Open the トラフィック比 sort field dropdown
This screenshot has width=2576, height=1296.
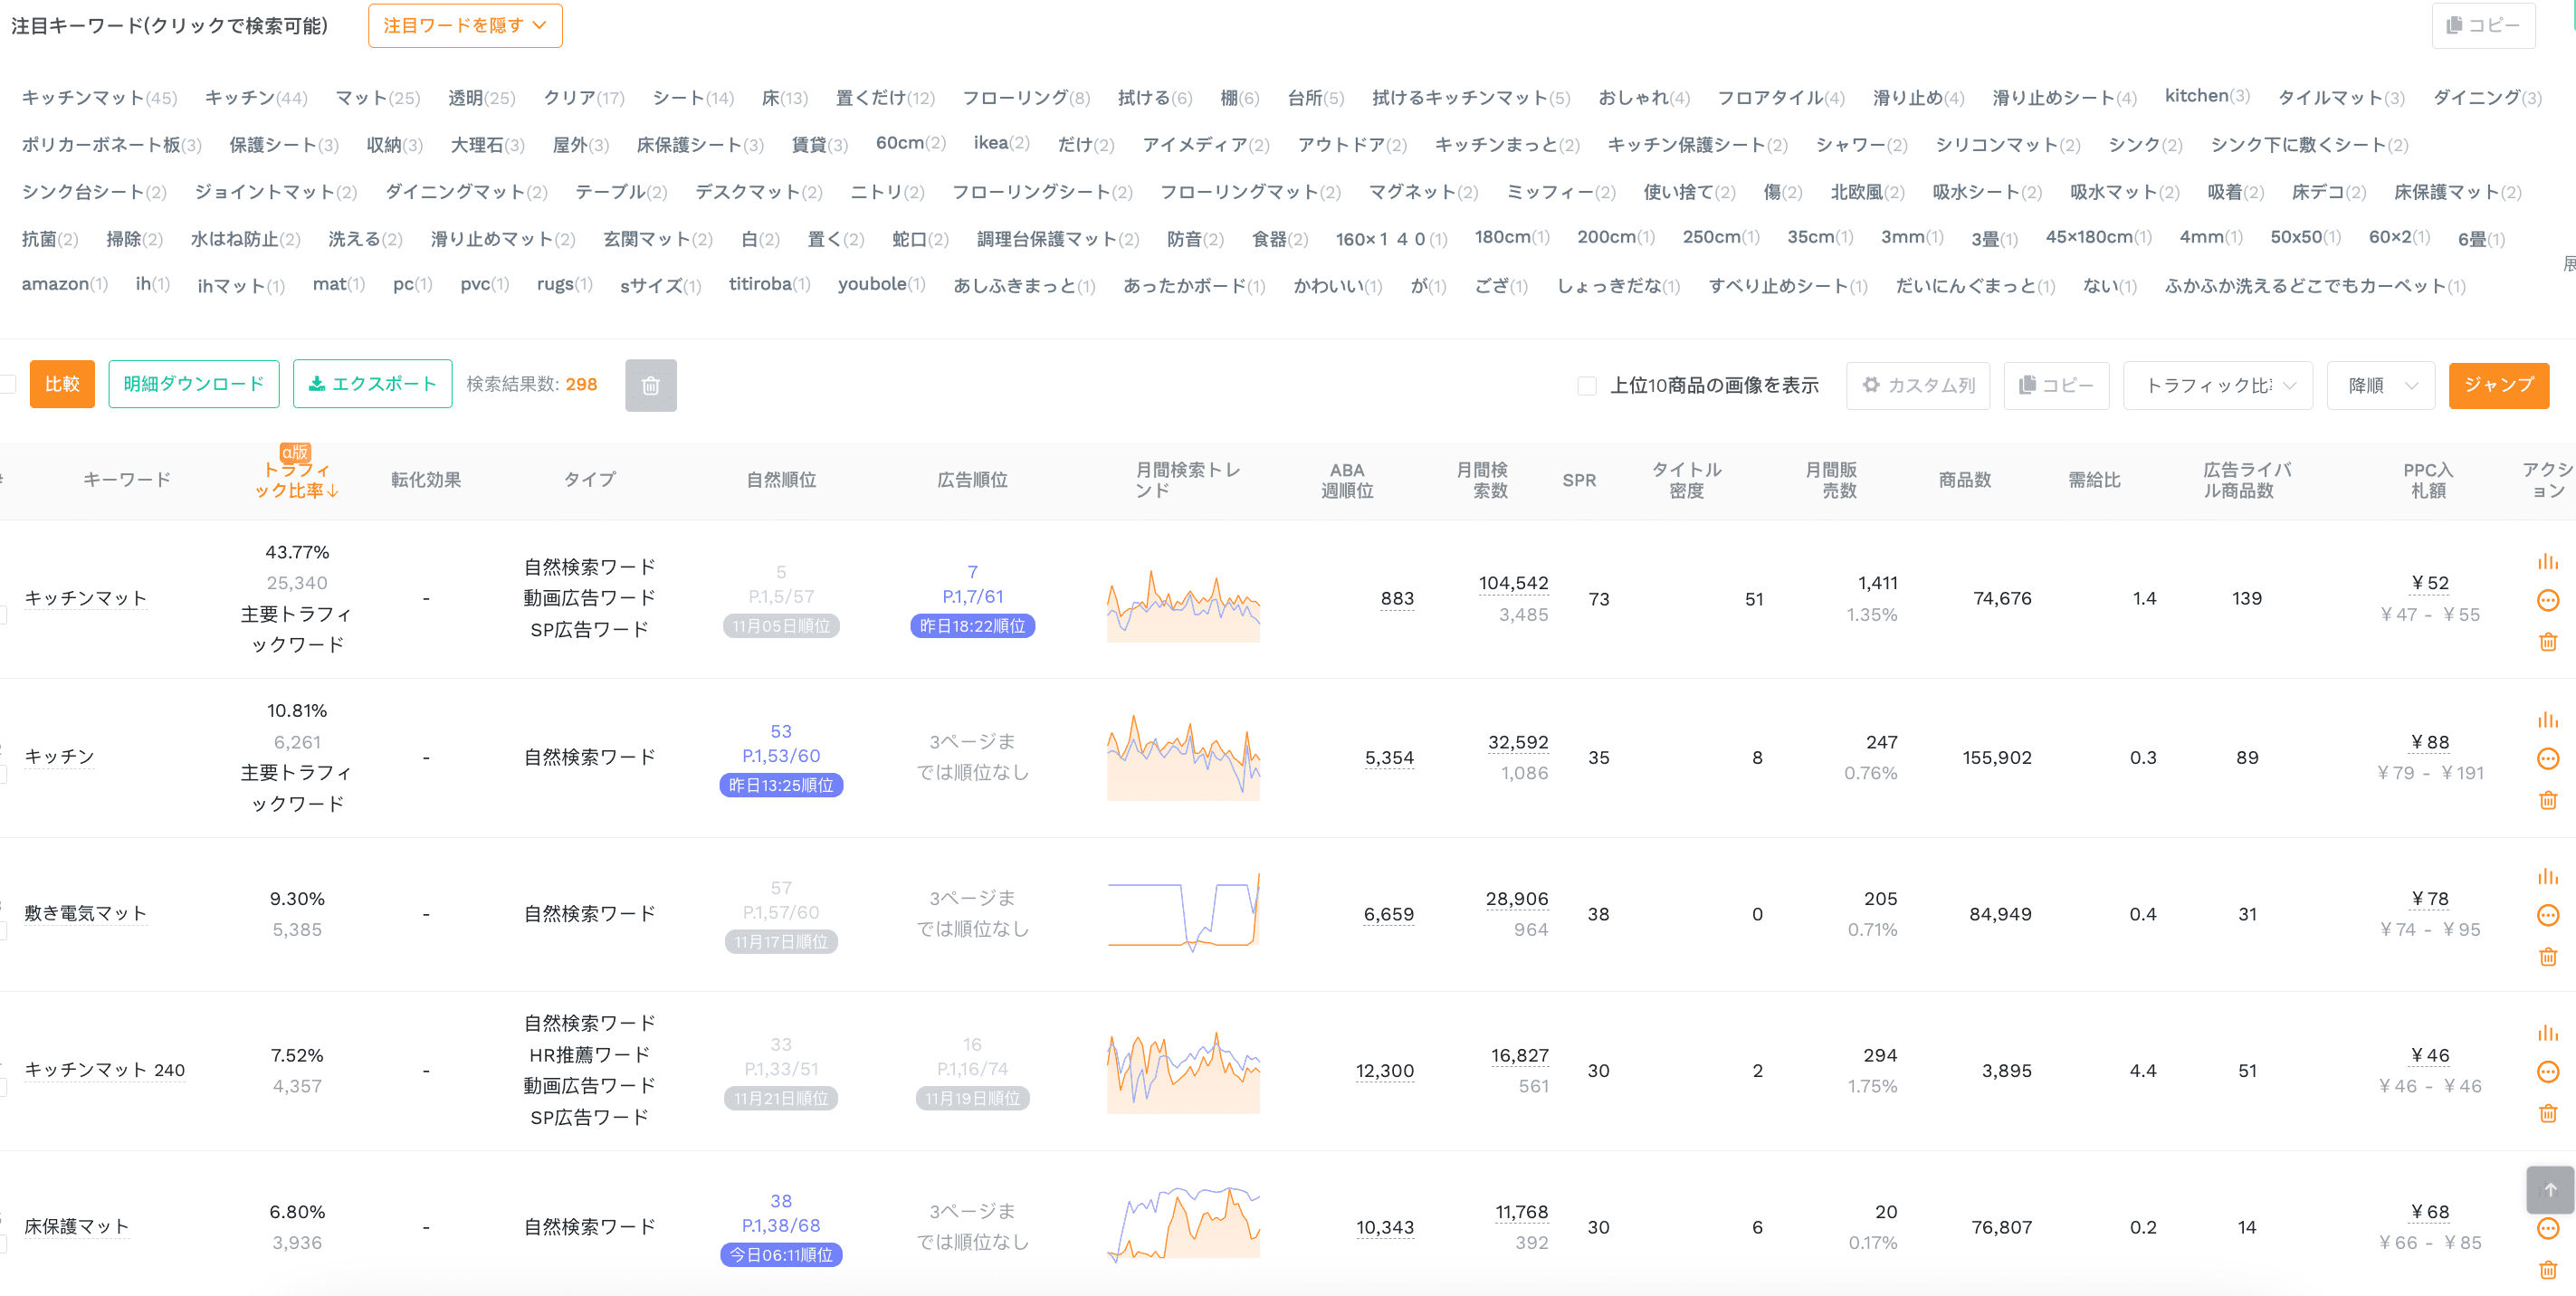click(2218, 386)
